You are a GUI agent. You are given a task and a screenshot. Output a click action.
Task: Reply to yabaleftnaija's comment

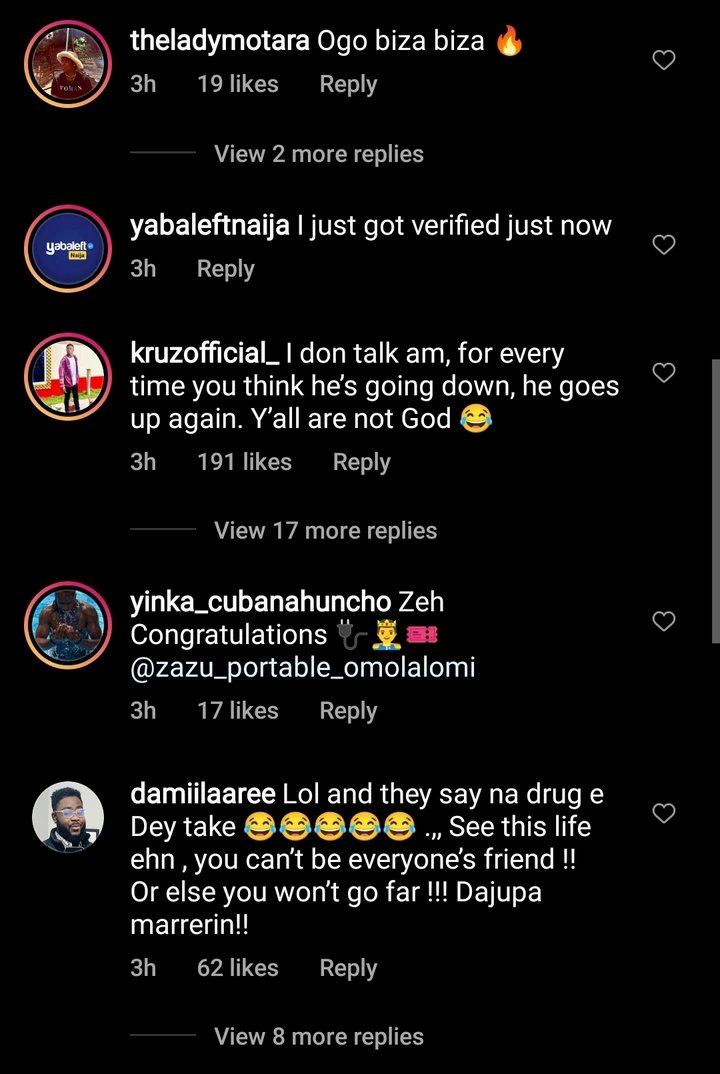coord(225,269)
